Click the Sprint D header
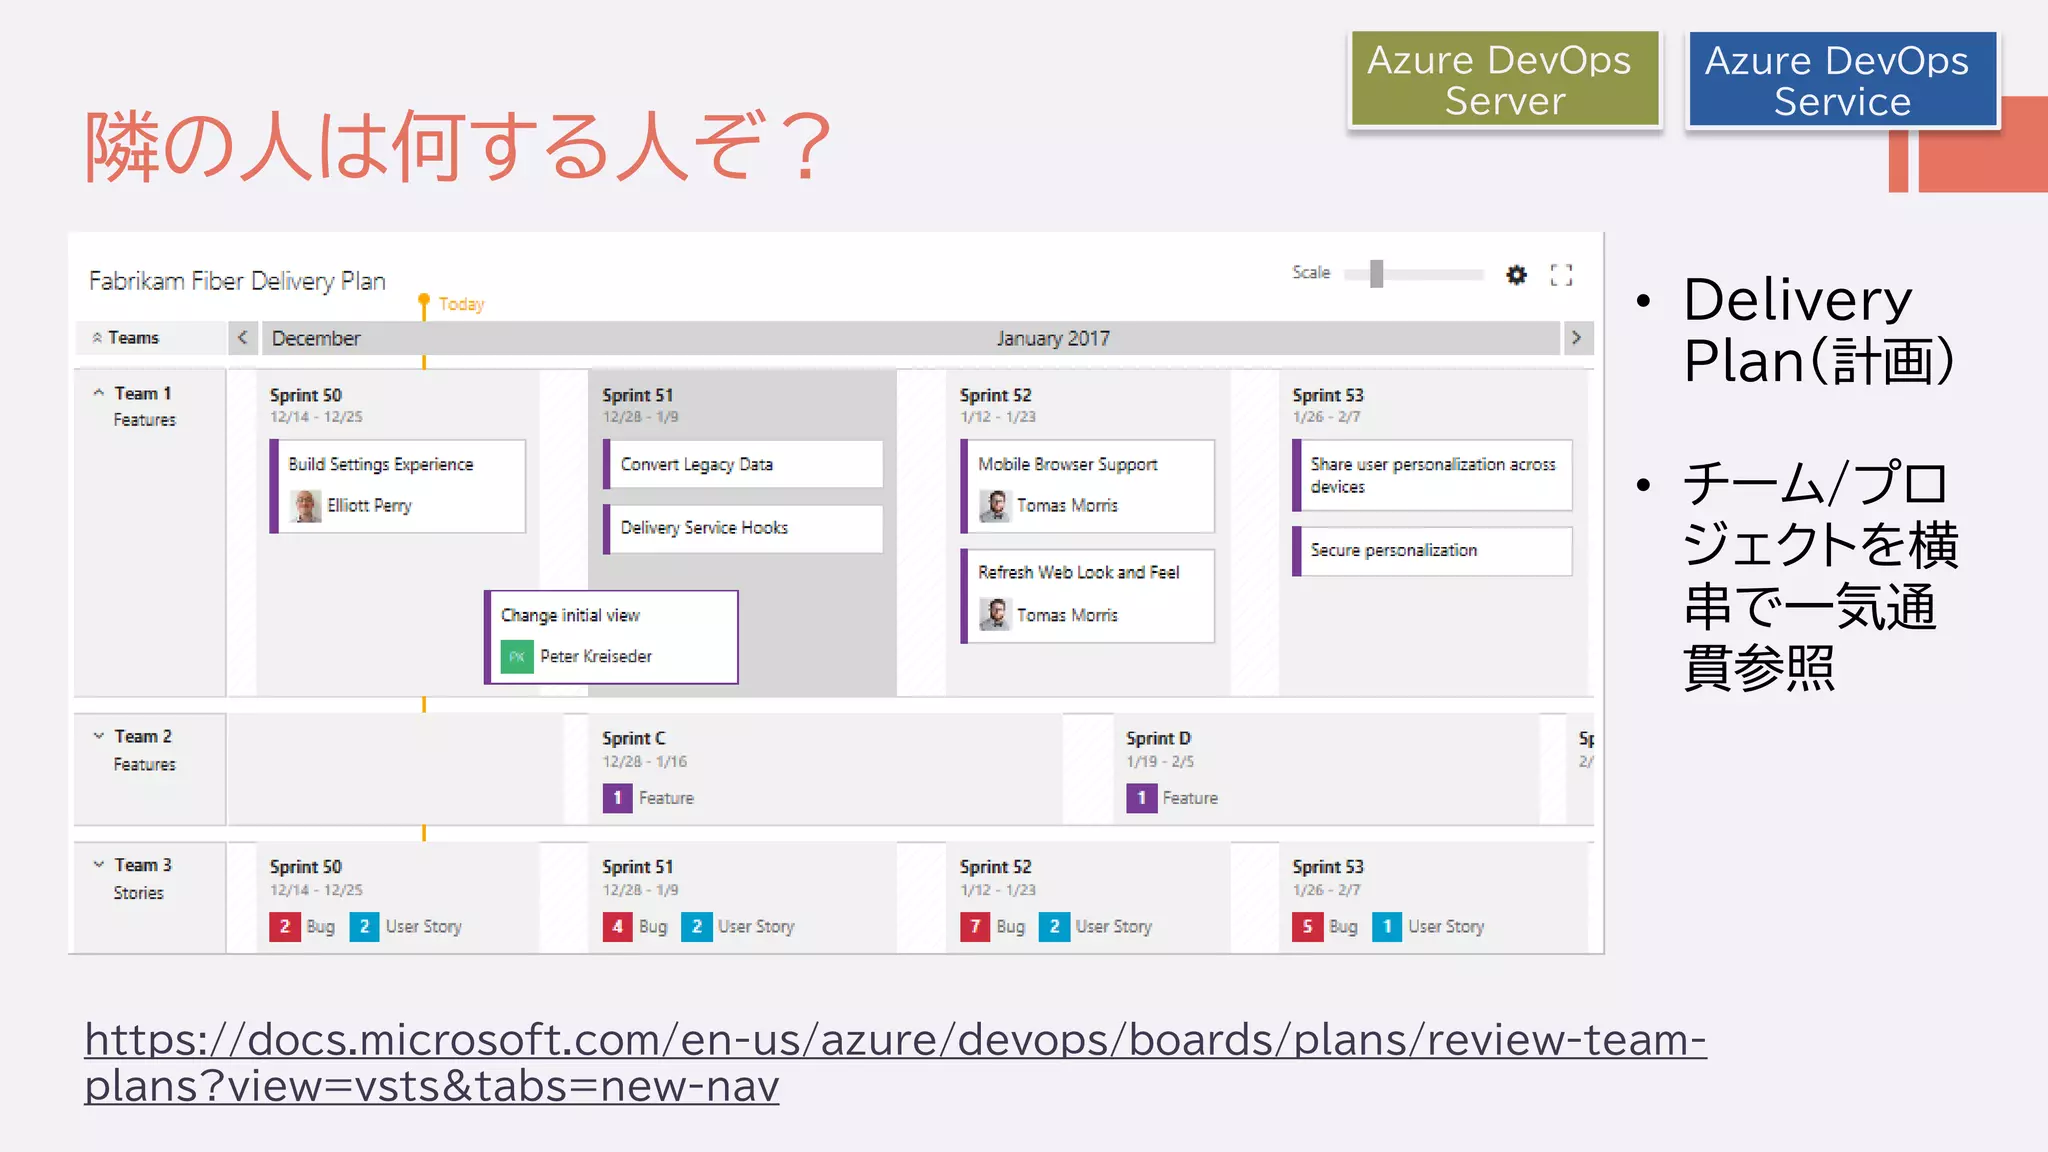The image size is (2048, 1152). pyautogui.click(x=1159, y=739)
